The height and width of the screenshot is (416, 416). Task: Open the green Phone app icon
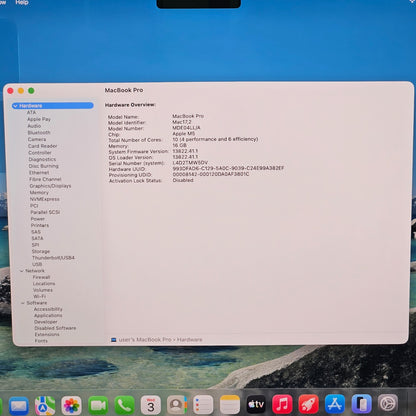click(x=124, y=405)
